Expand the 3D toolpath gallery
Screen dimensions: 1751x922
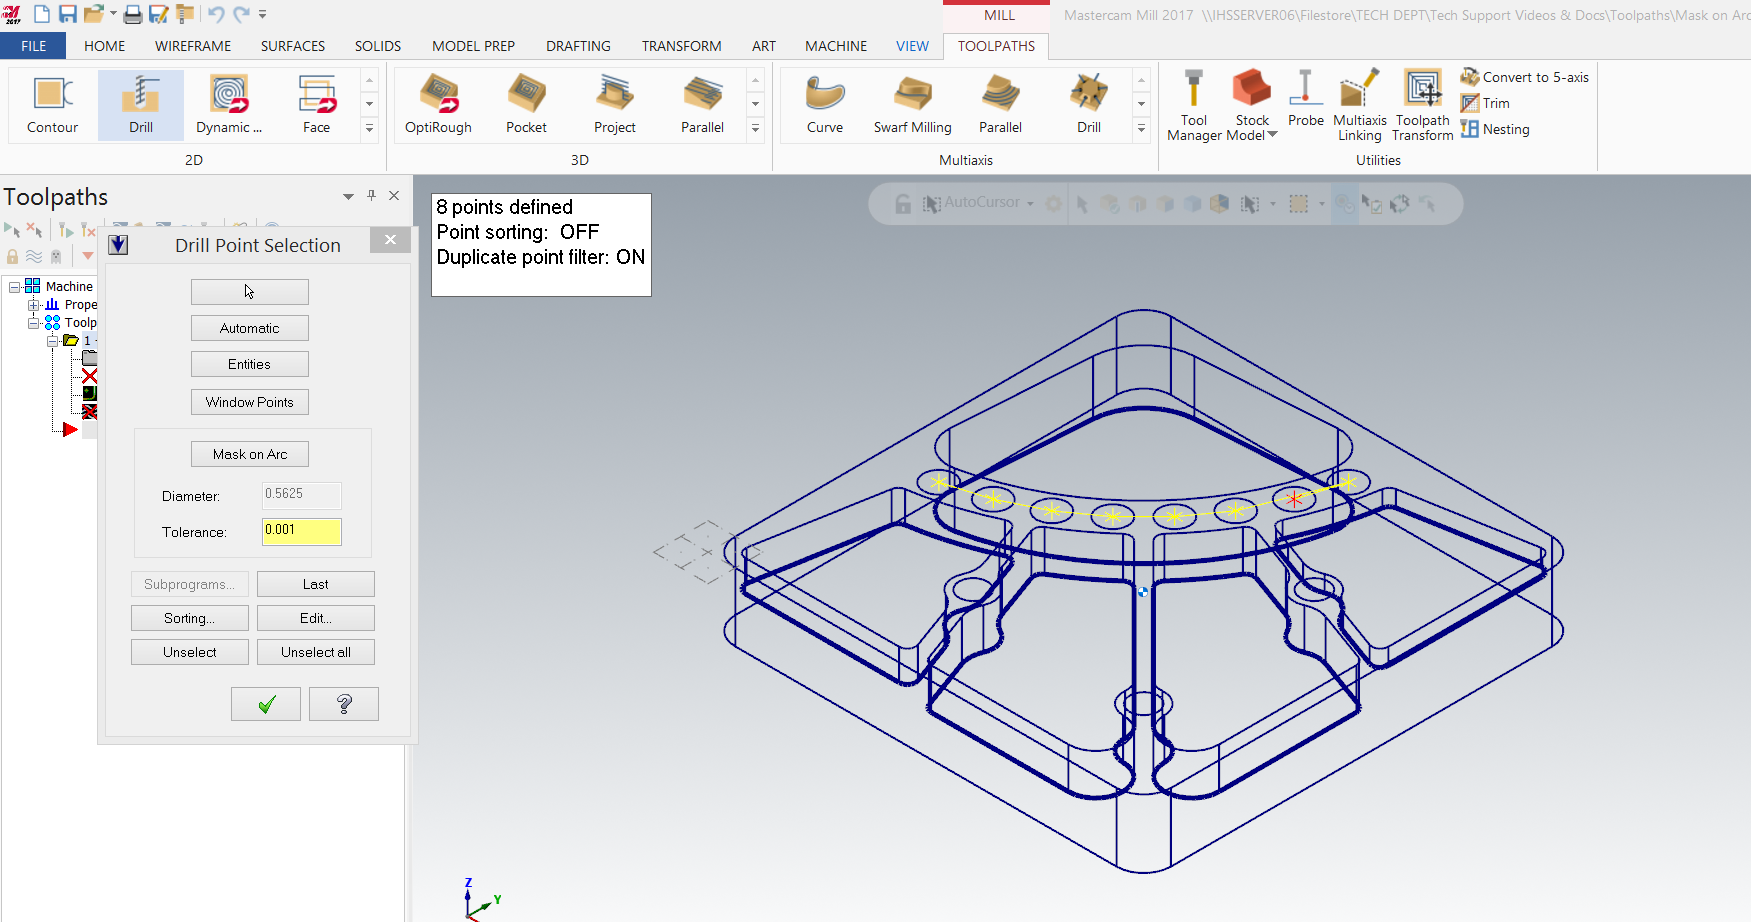pyautogui.click(x=755, y=129)
